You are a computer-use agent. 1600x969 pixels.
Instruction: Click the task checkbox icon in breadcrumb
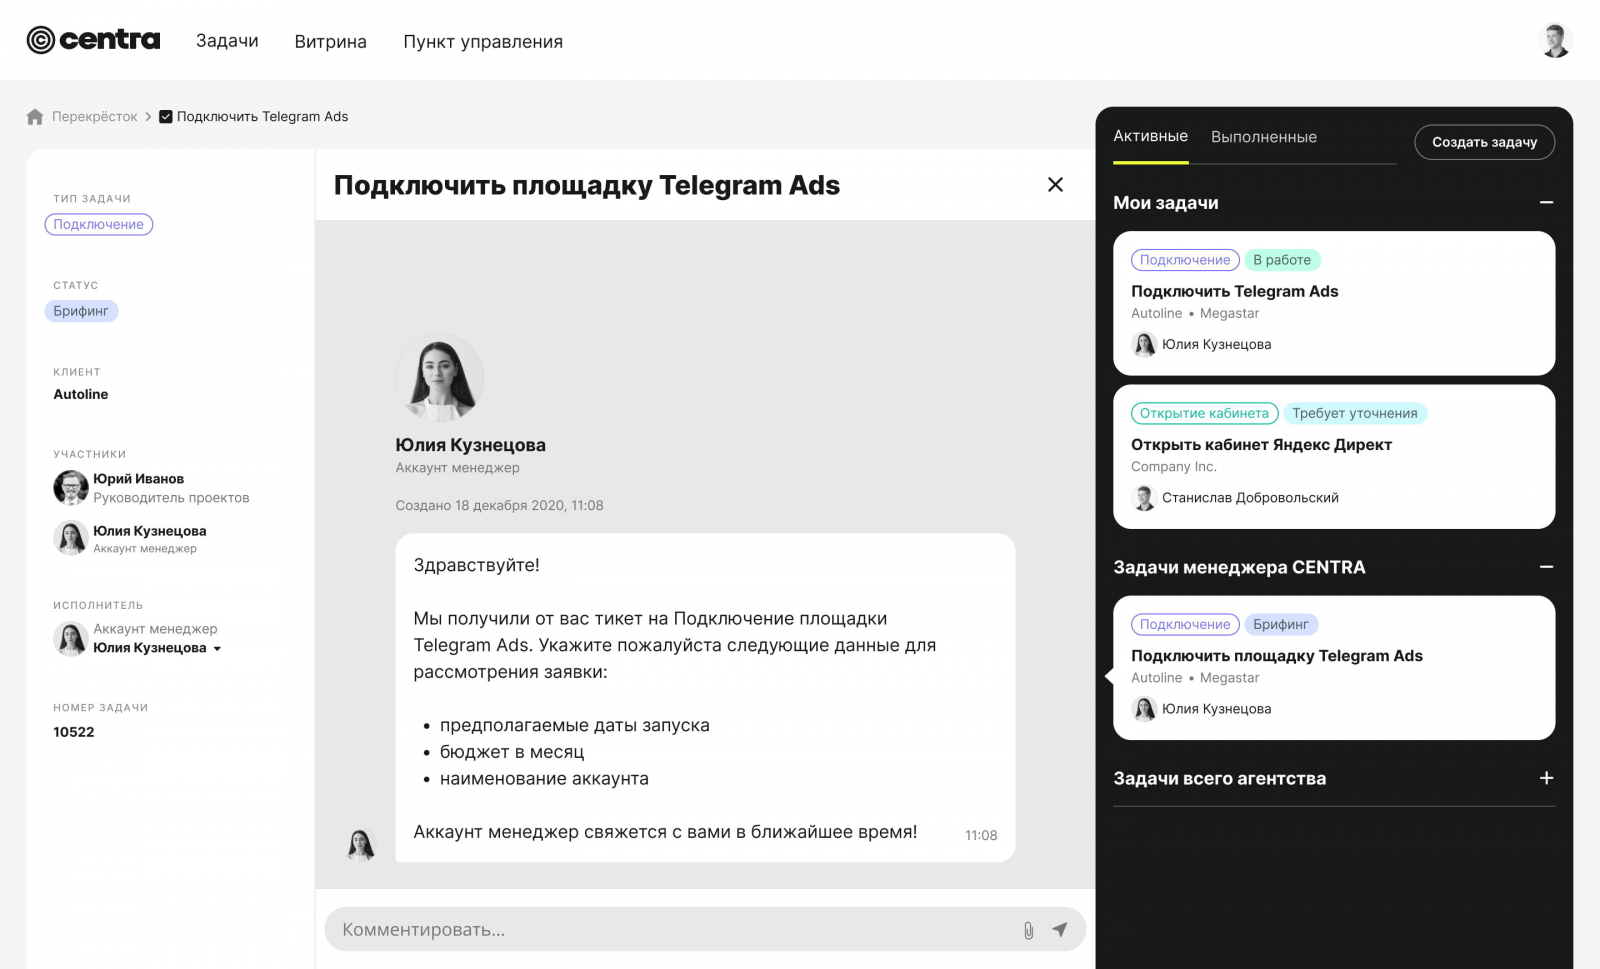click(166, 117)
